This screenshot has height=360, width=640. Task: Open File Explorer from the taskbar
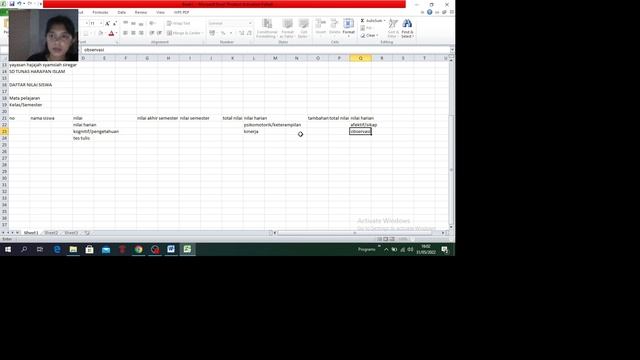[73, 249]
